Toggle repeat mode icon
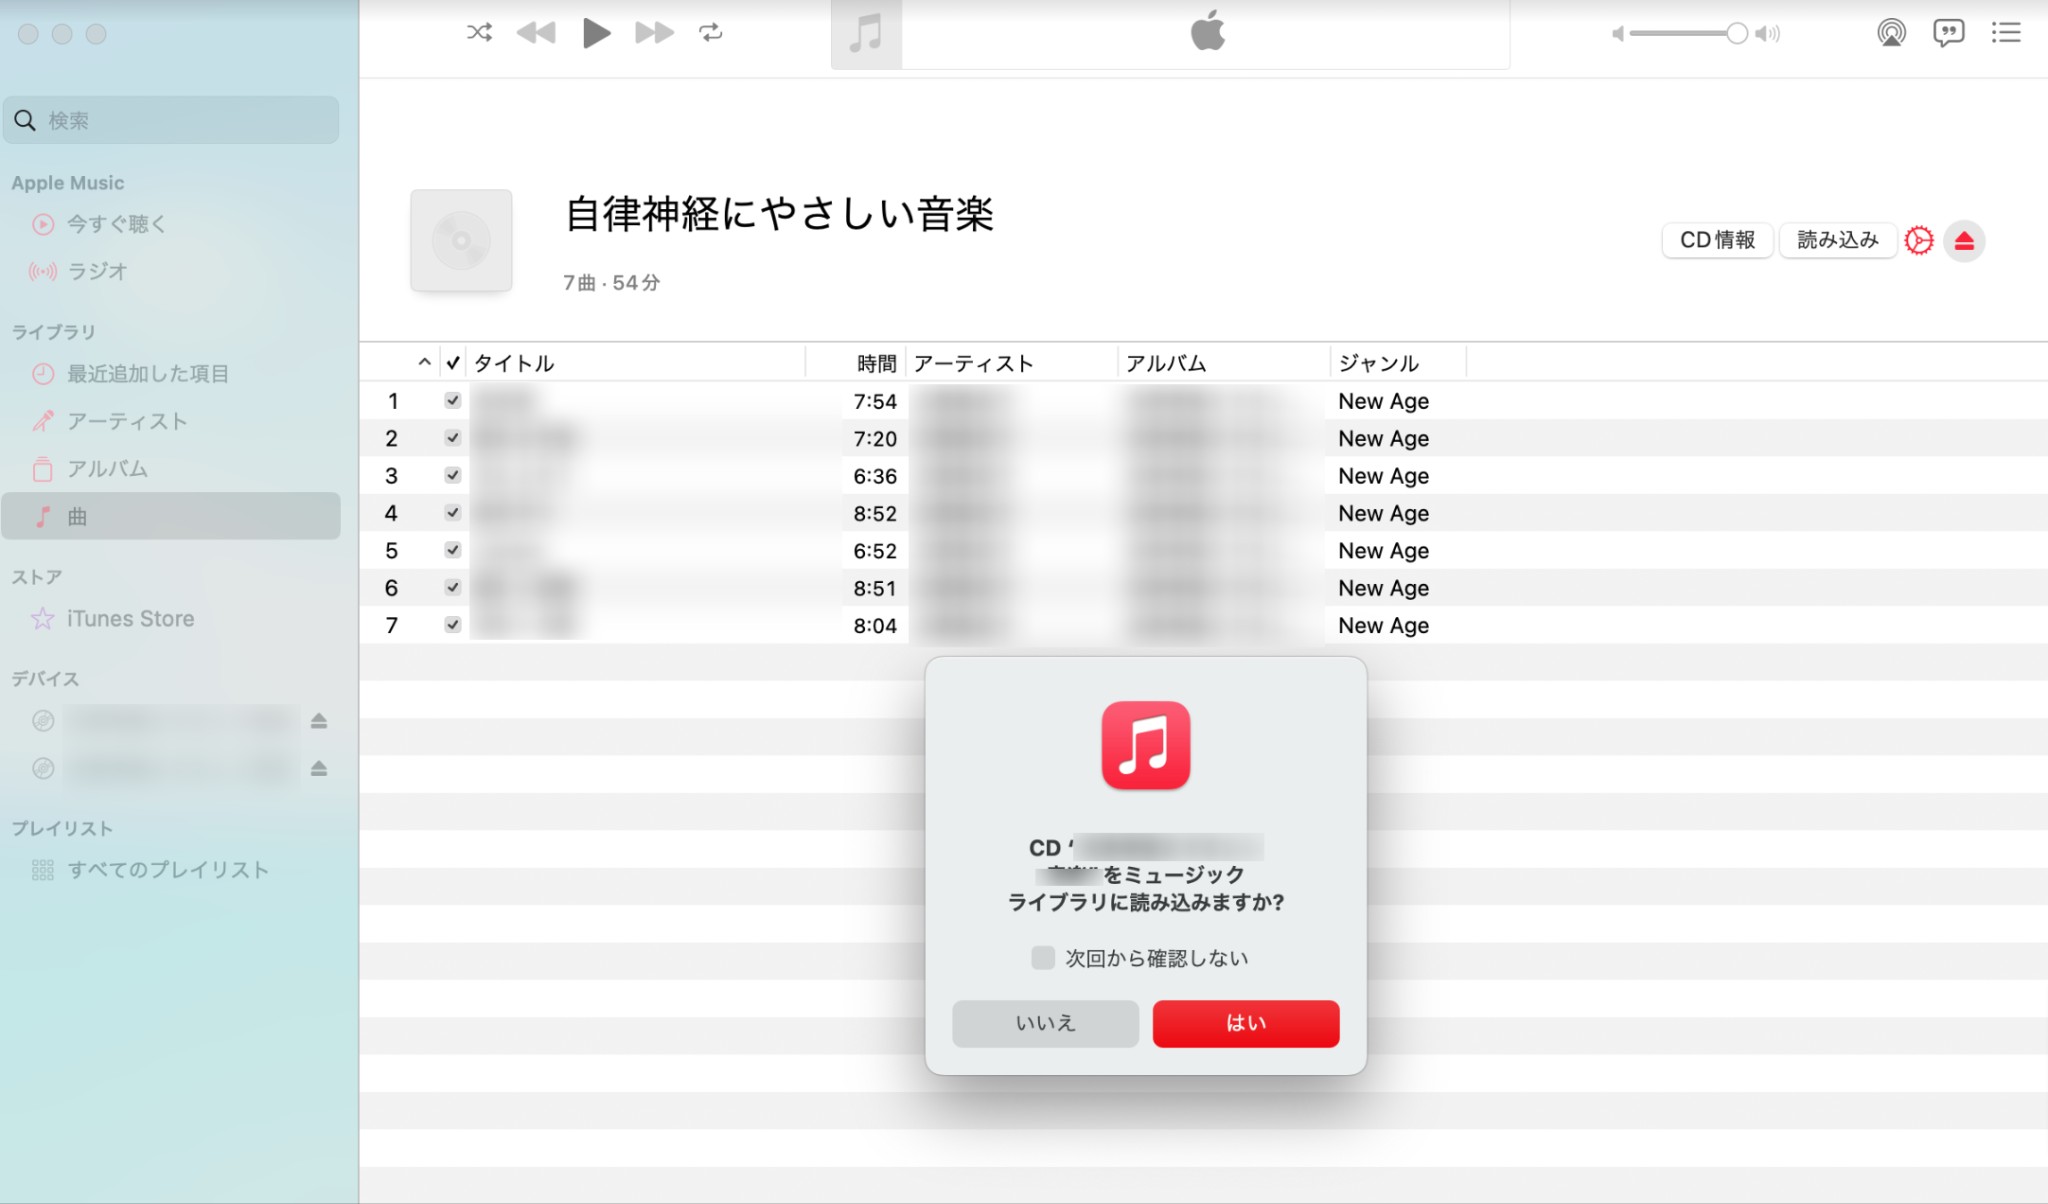The height and width of the screenshot is (1204, 2048). coord(711,33)
